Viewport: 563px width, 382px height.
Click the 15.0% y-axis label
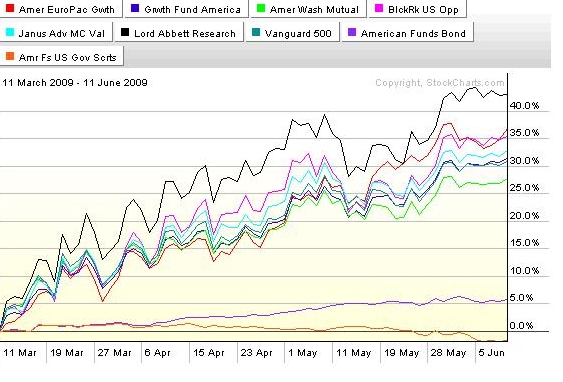[525, 243]
